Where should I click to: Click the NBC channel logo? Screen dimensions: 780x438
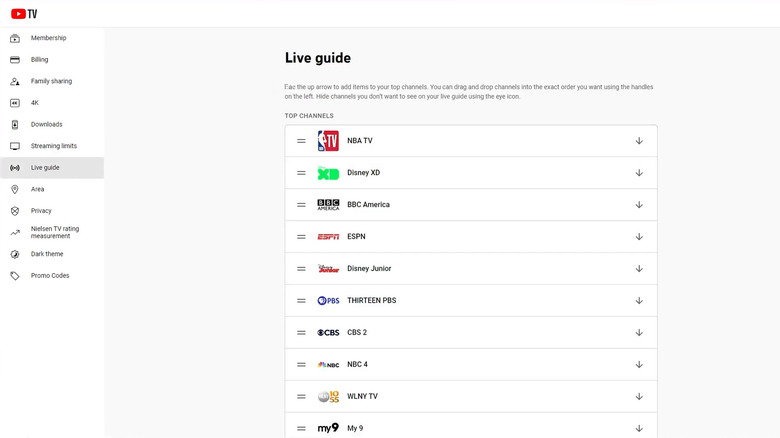pyautogui.click(x=328, y=364)
